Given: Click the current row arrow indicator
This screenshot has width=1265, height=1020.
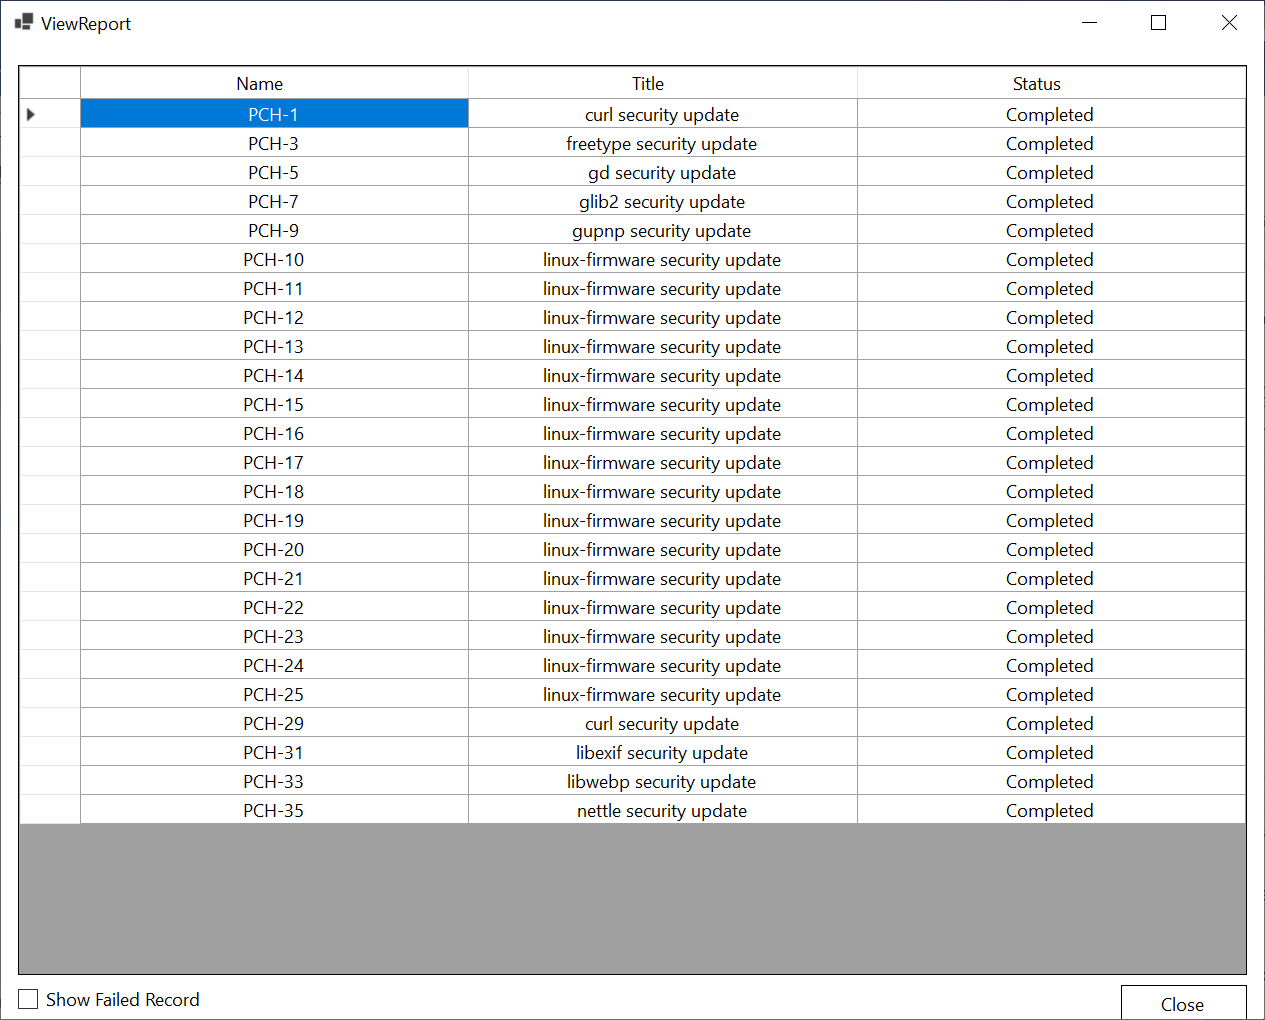Looking at the screenshot, I should pos(31,114).
